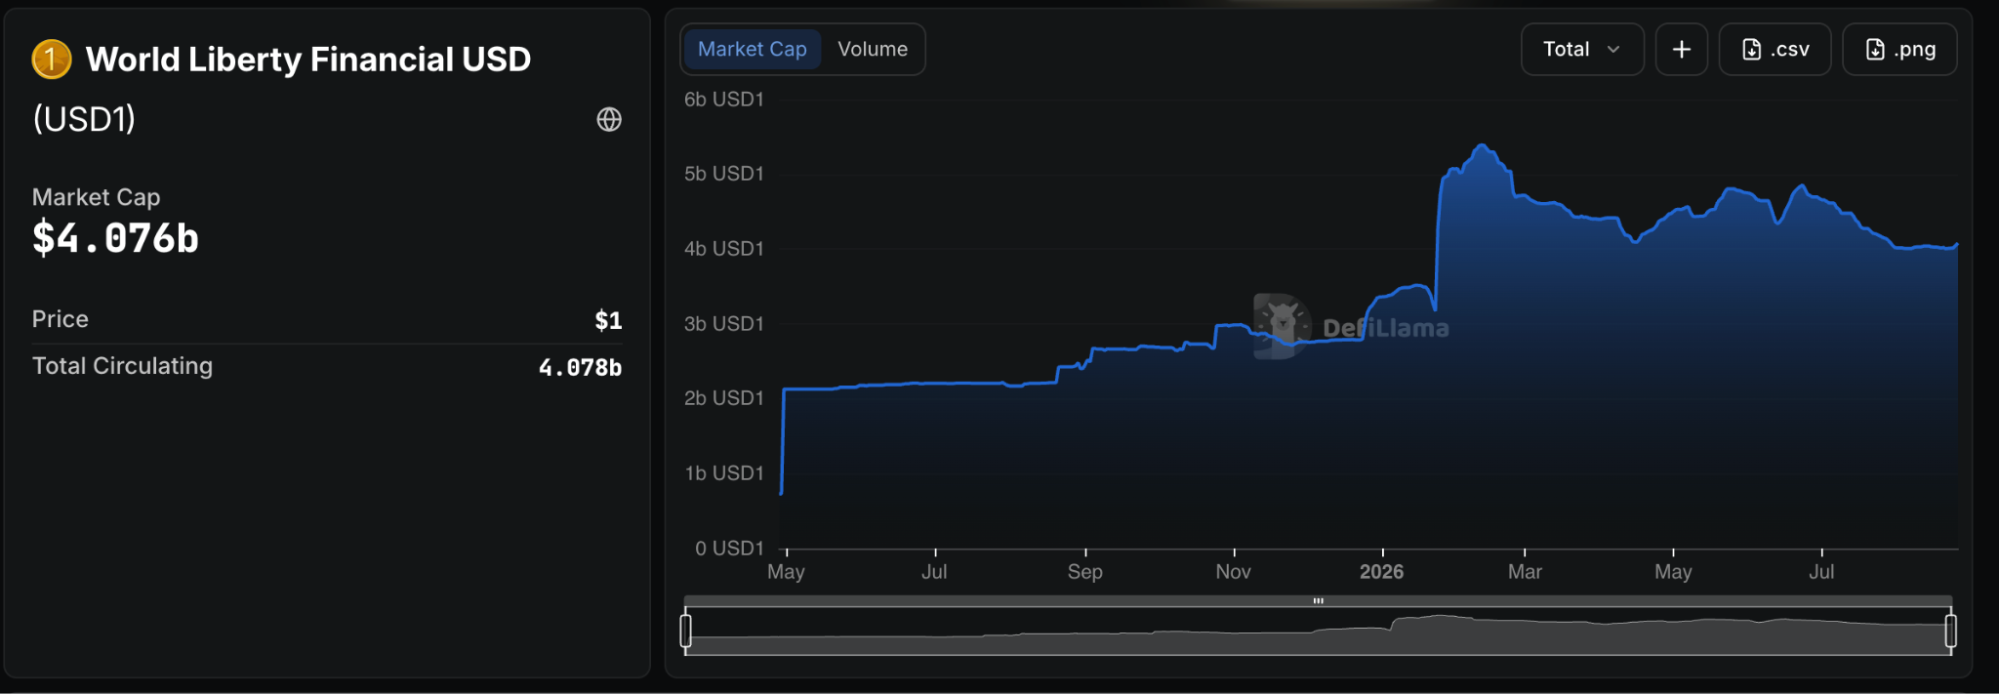1999x694 pixels.
Task: Click the 6b USD1 y-axis label
Action: click(724, 99)
